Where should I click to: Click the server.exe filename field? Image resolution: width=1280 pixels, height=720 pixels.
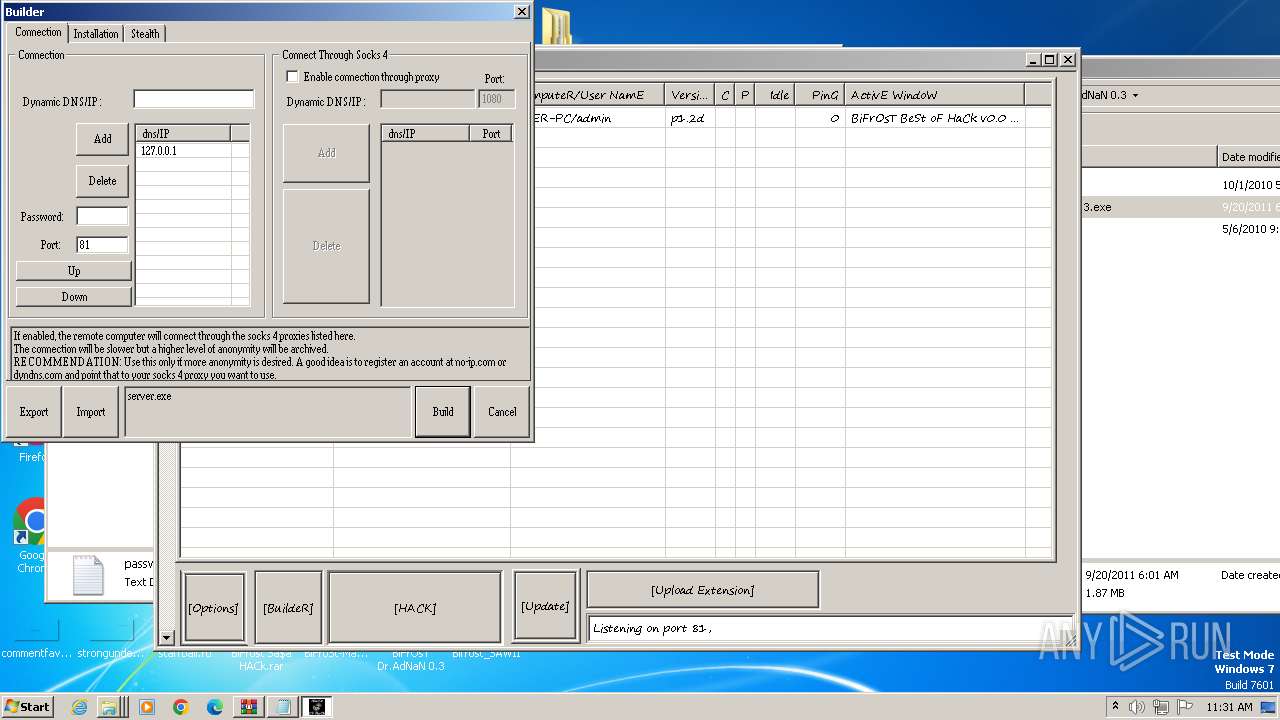click(268, 412)
